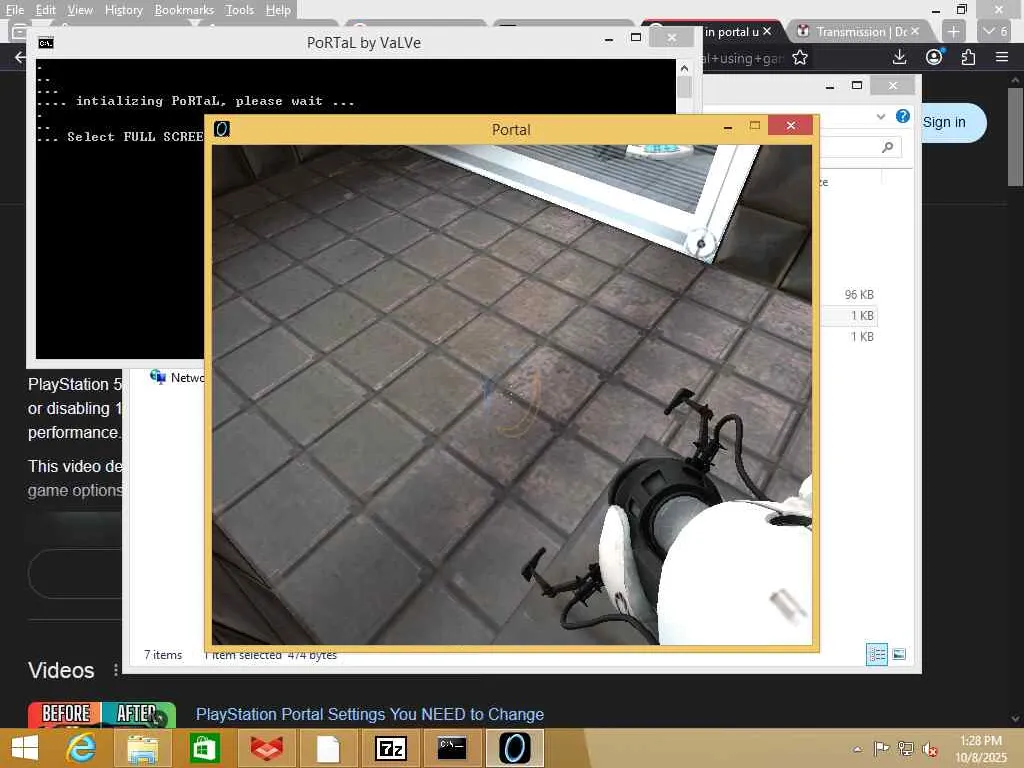The width and height of the screenshot is (1024, 768).
Task: Maximize the PoRTaL by VaLVe console window
Action: click(x=635, y=38)
